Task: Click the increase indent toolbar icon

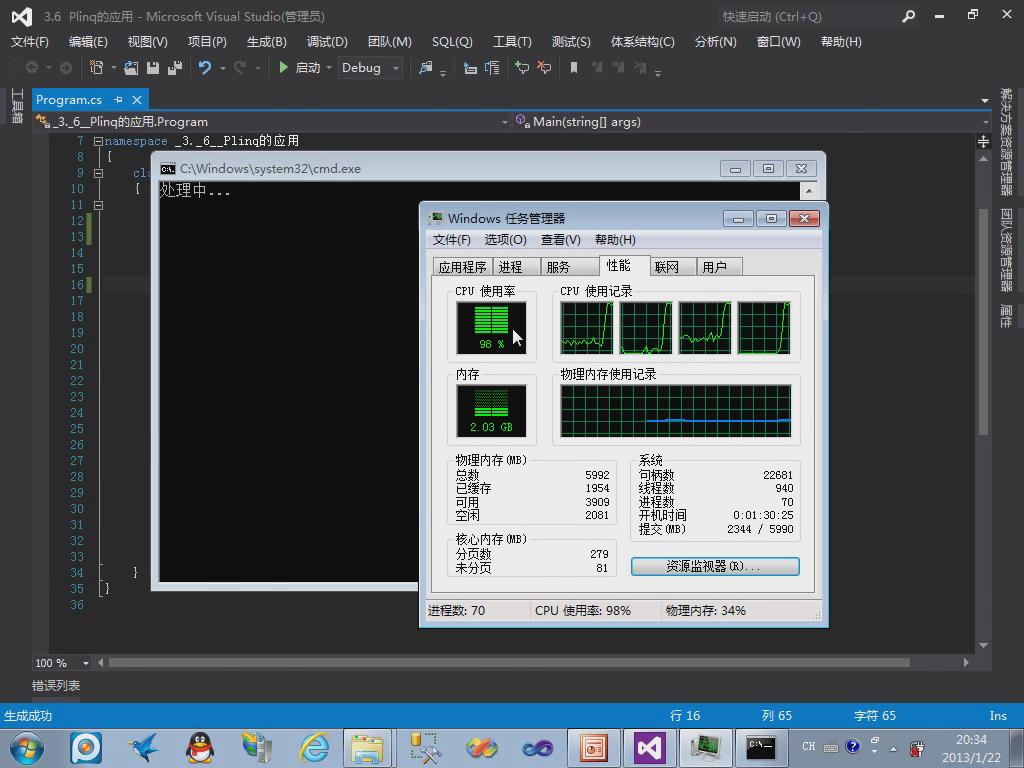Action: (x=492, y=67)
